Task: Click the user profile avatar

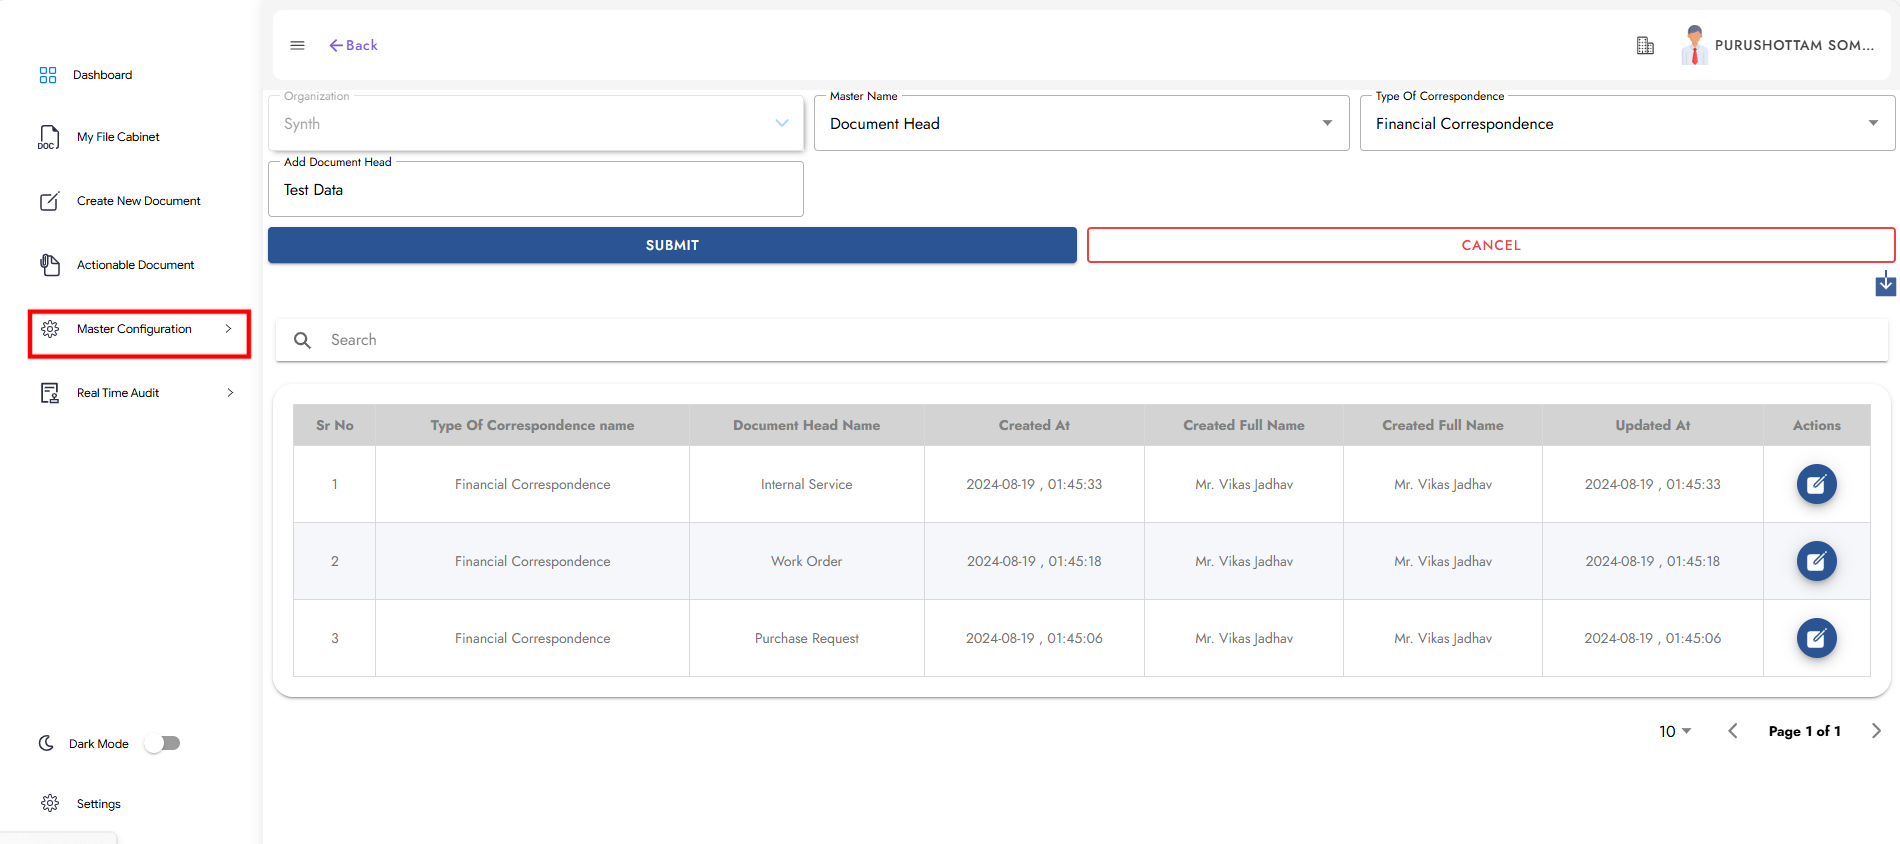Action: 1694,45
